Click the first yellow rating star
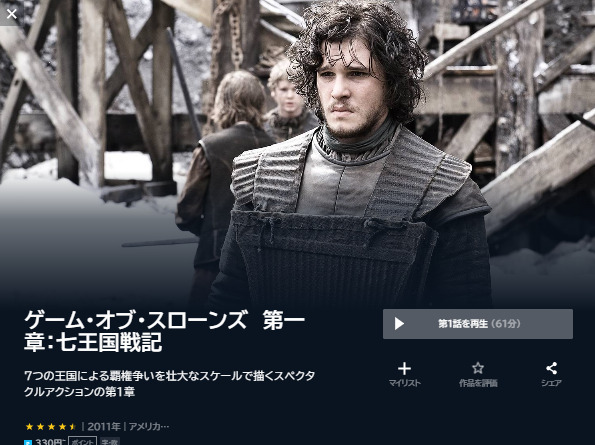 click(x=29, y=427)
